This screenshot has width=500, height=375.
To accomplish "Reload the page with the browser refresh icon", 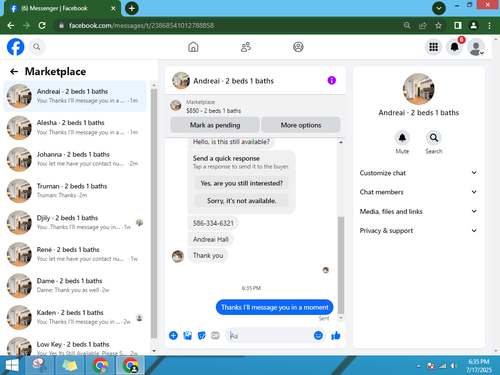I will pyautogui.click(x=42, y=25).
